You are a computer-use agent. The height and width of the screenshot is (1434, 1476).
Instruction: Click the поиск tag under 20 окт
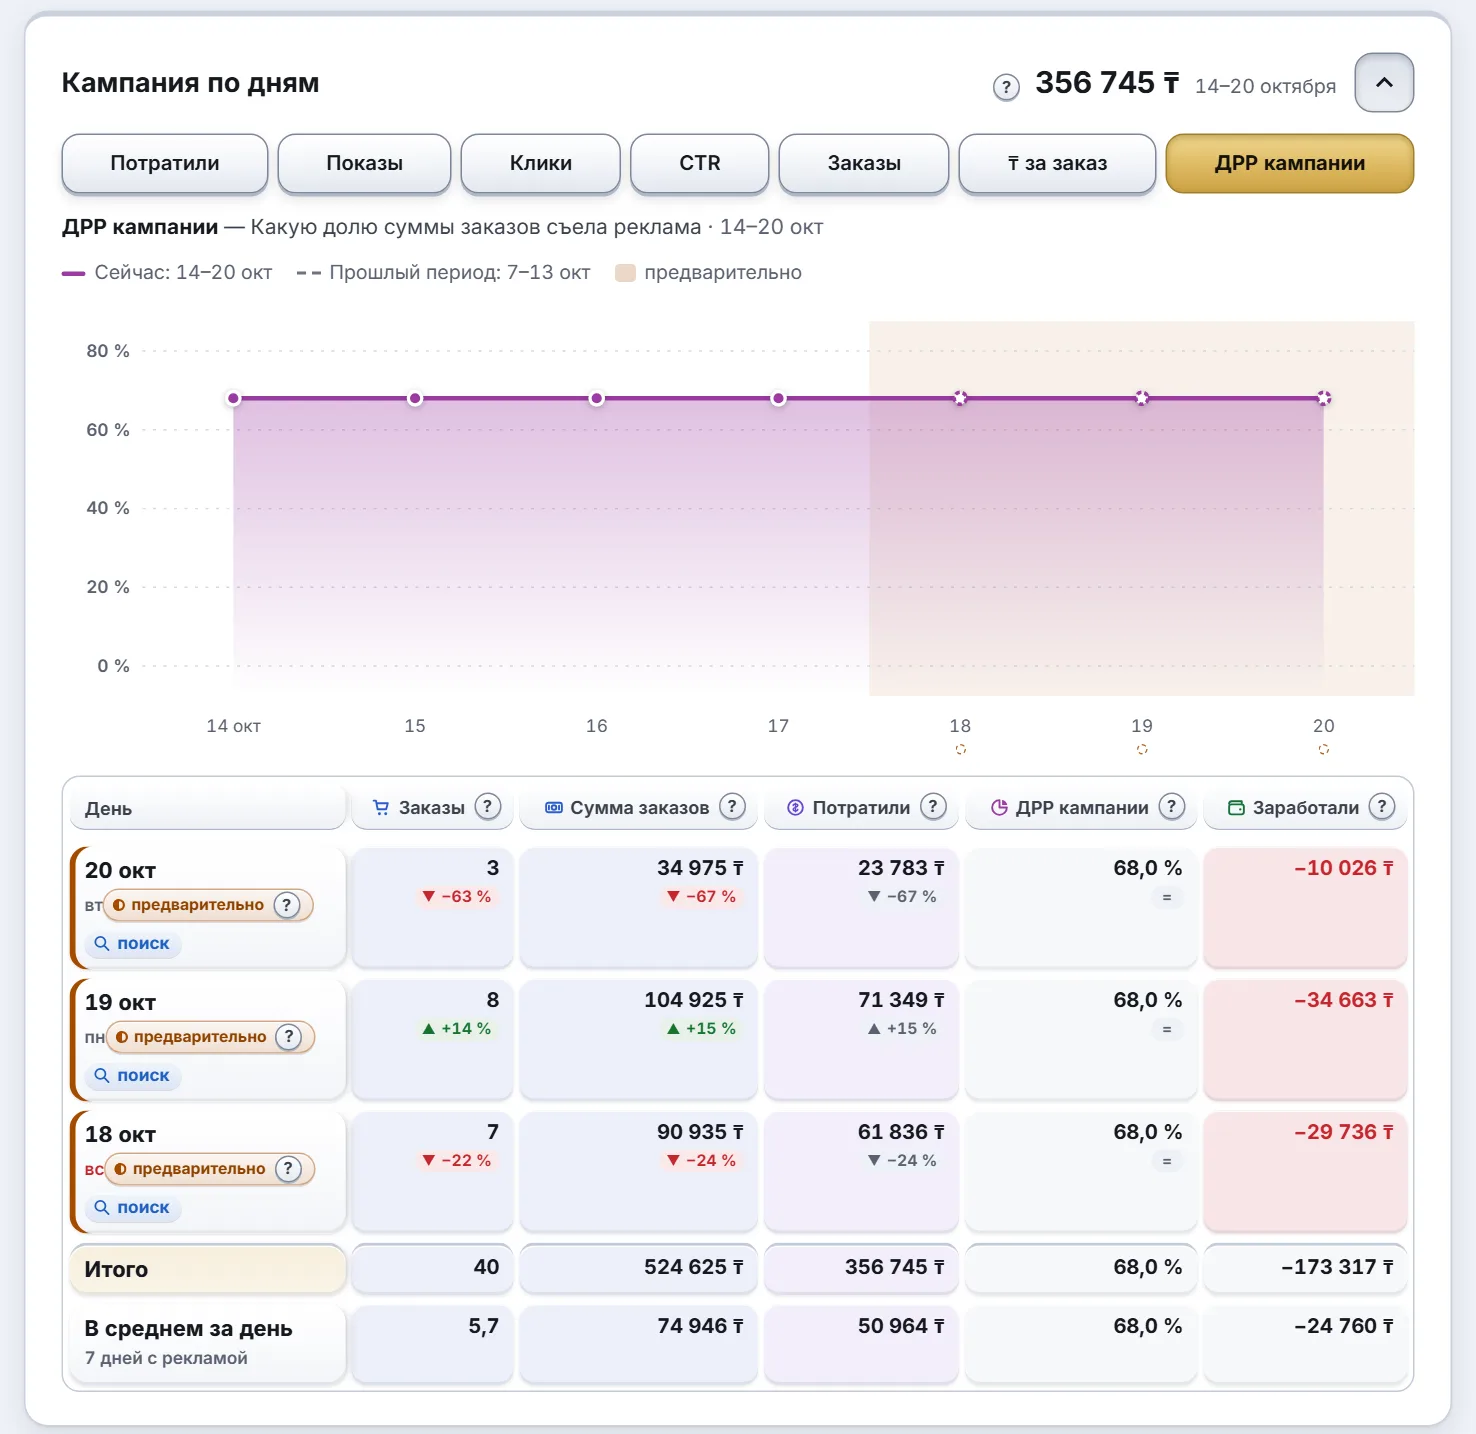pos(133,943)
